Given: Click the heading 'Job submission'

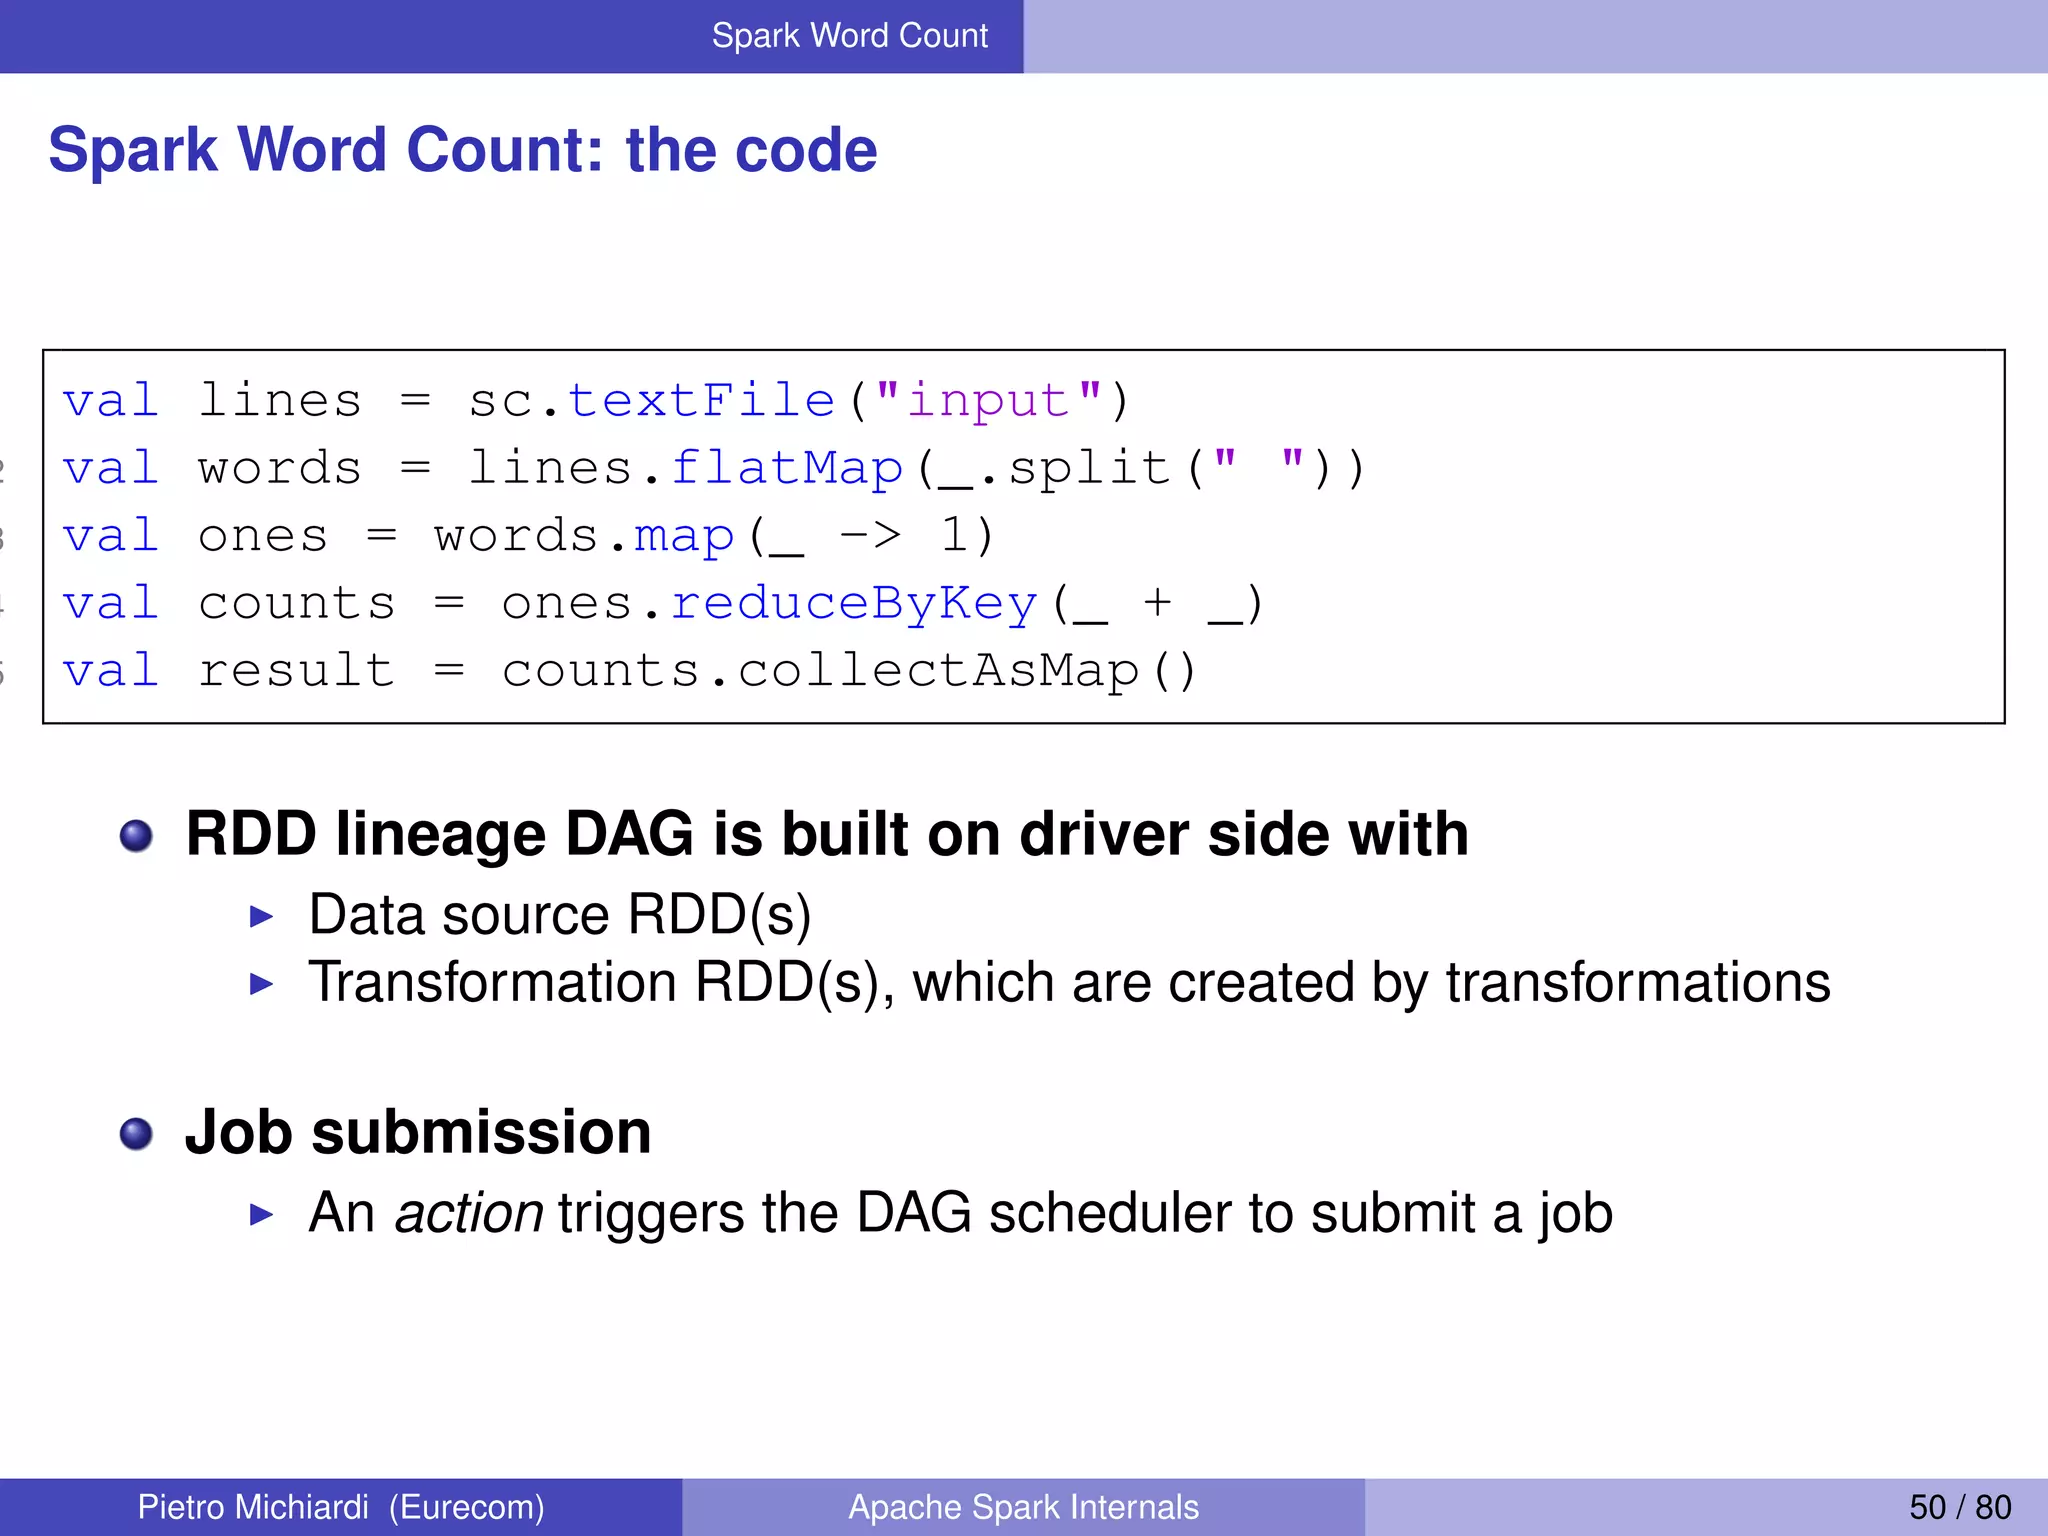Looking at the screenshot, I should [418, 1133].
